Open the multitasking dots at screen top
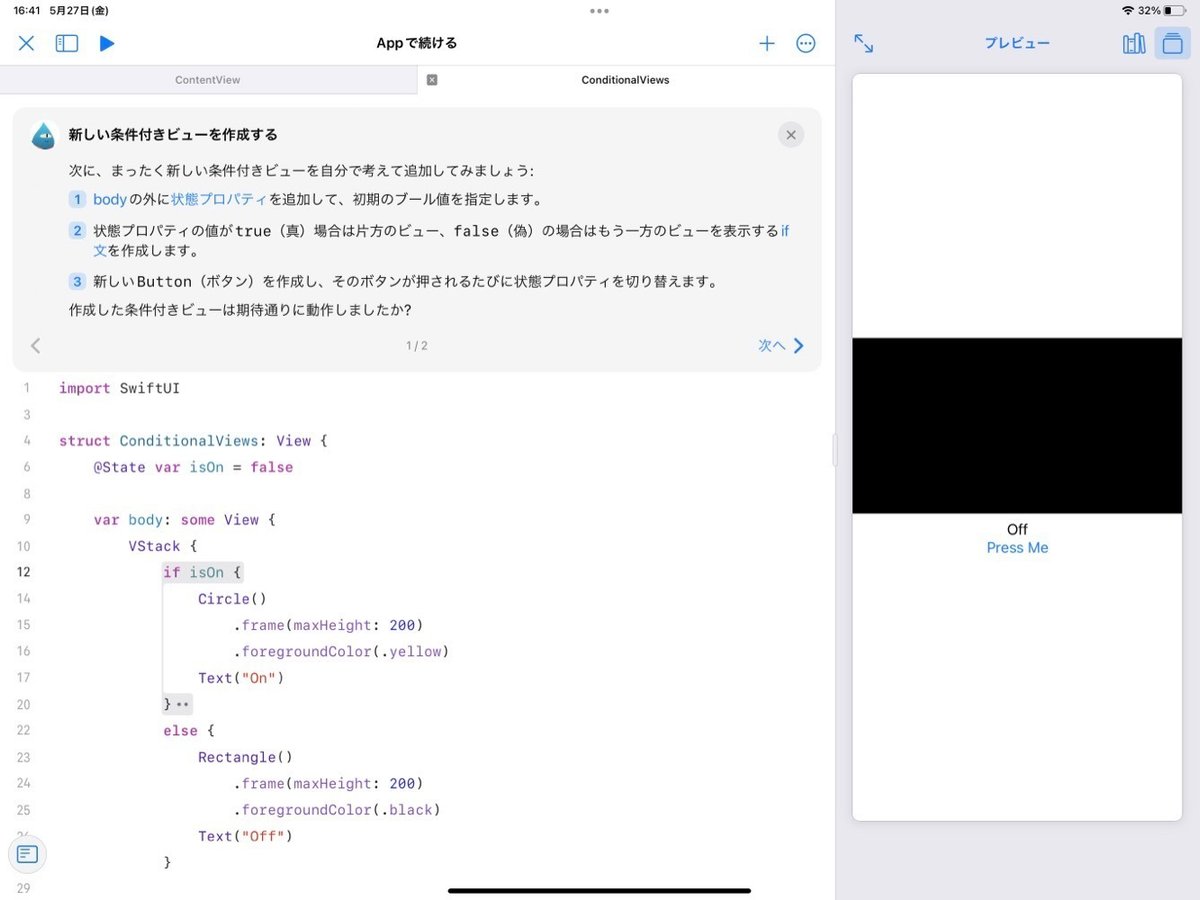 [599, 11]
